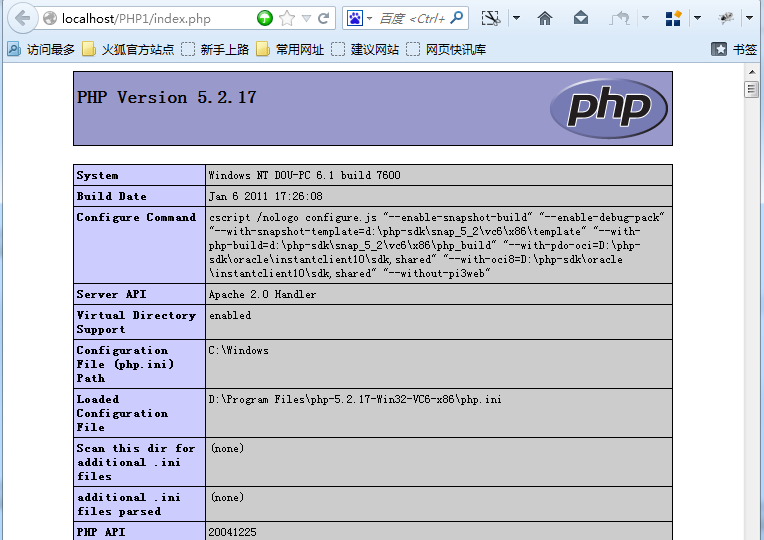The image size is (764, 540).
Task: Click the Baidu paw search engine icon
Action: click(355, 19)
